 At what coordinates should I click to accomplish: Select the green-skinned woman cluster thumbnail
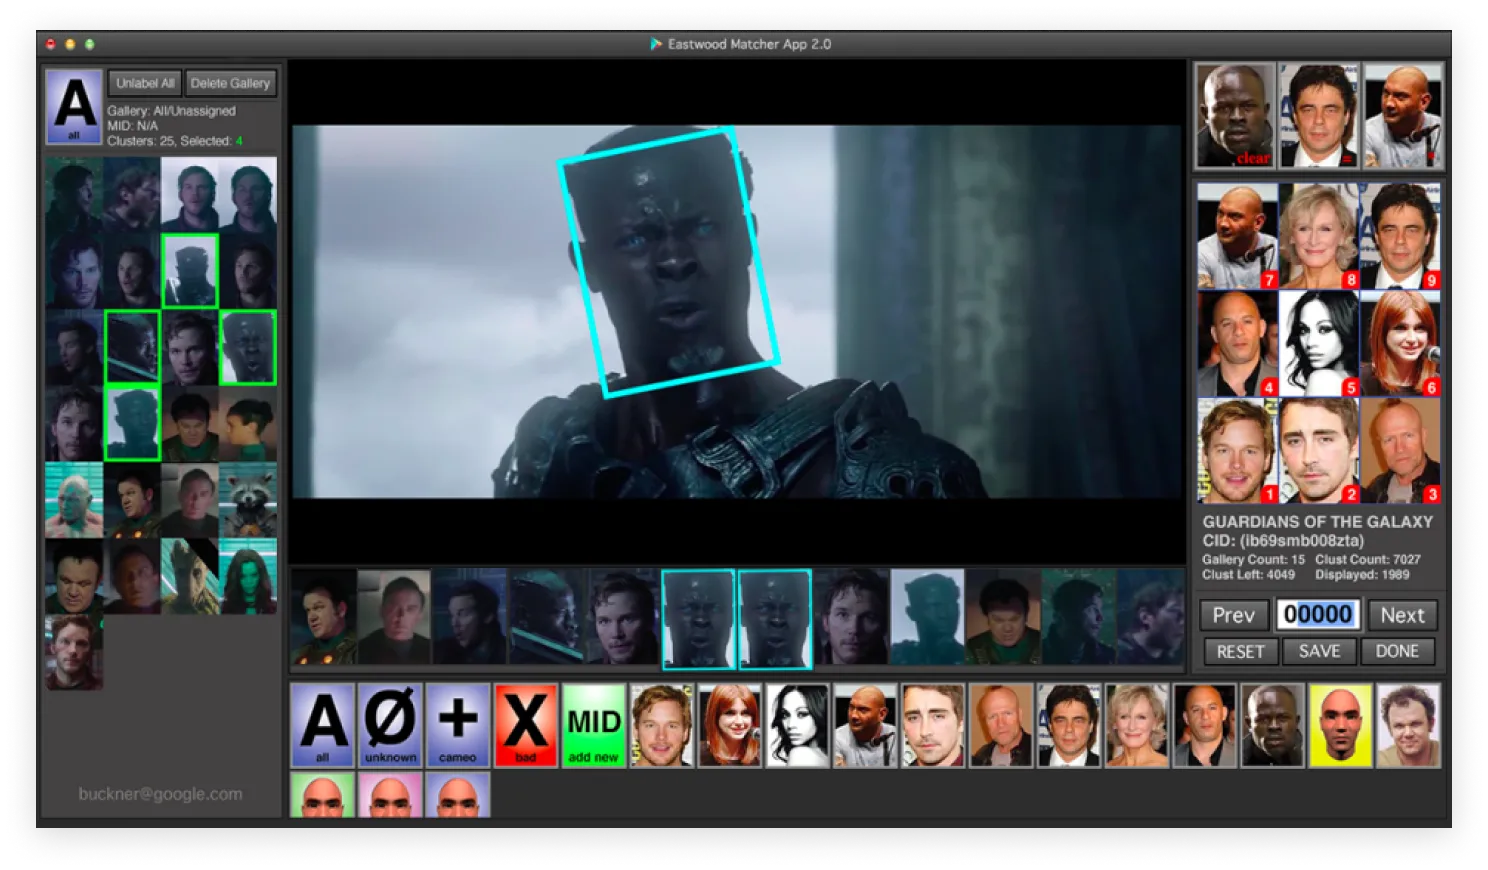tap(248, 576)
